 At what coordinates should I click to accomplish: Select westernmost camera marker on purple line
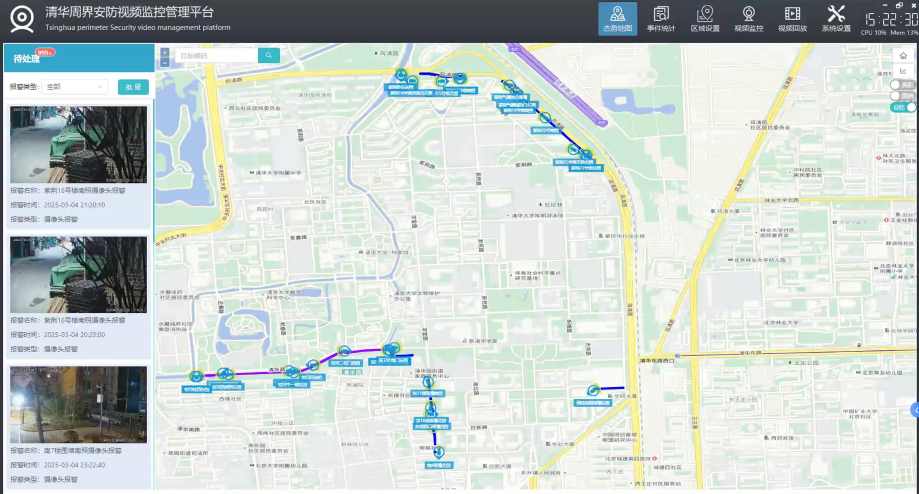pos(196,376)
